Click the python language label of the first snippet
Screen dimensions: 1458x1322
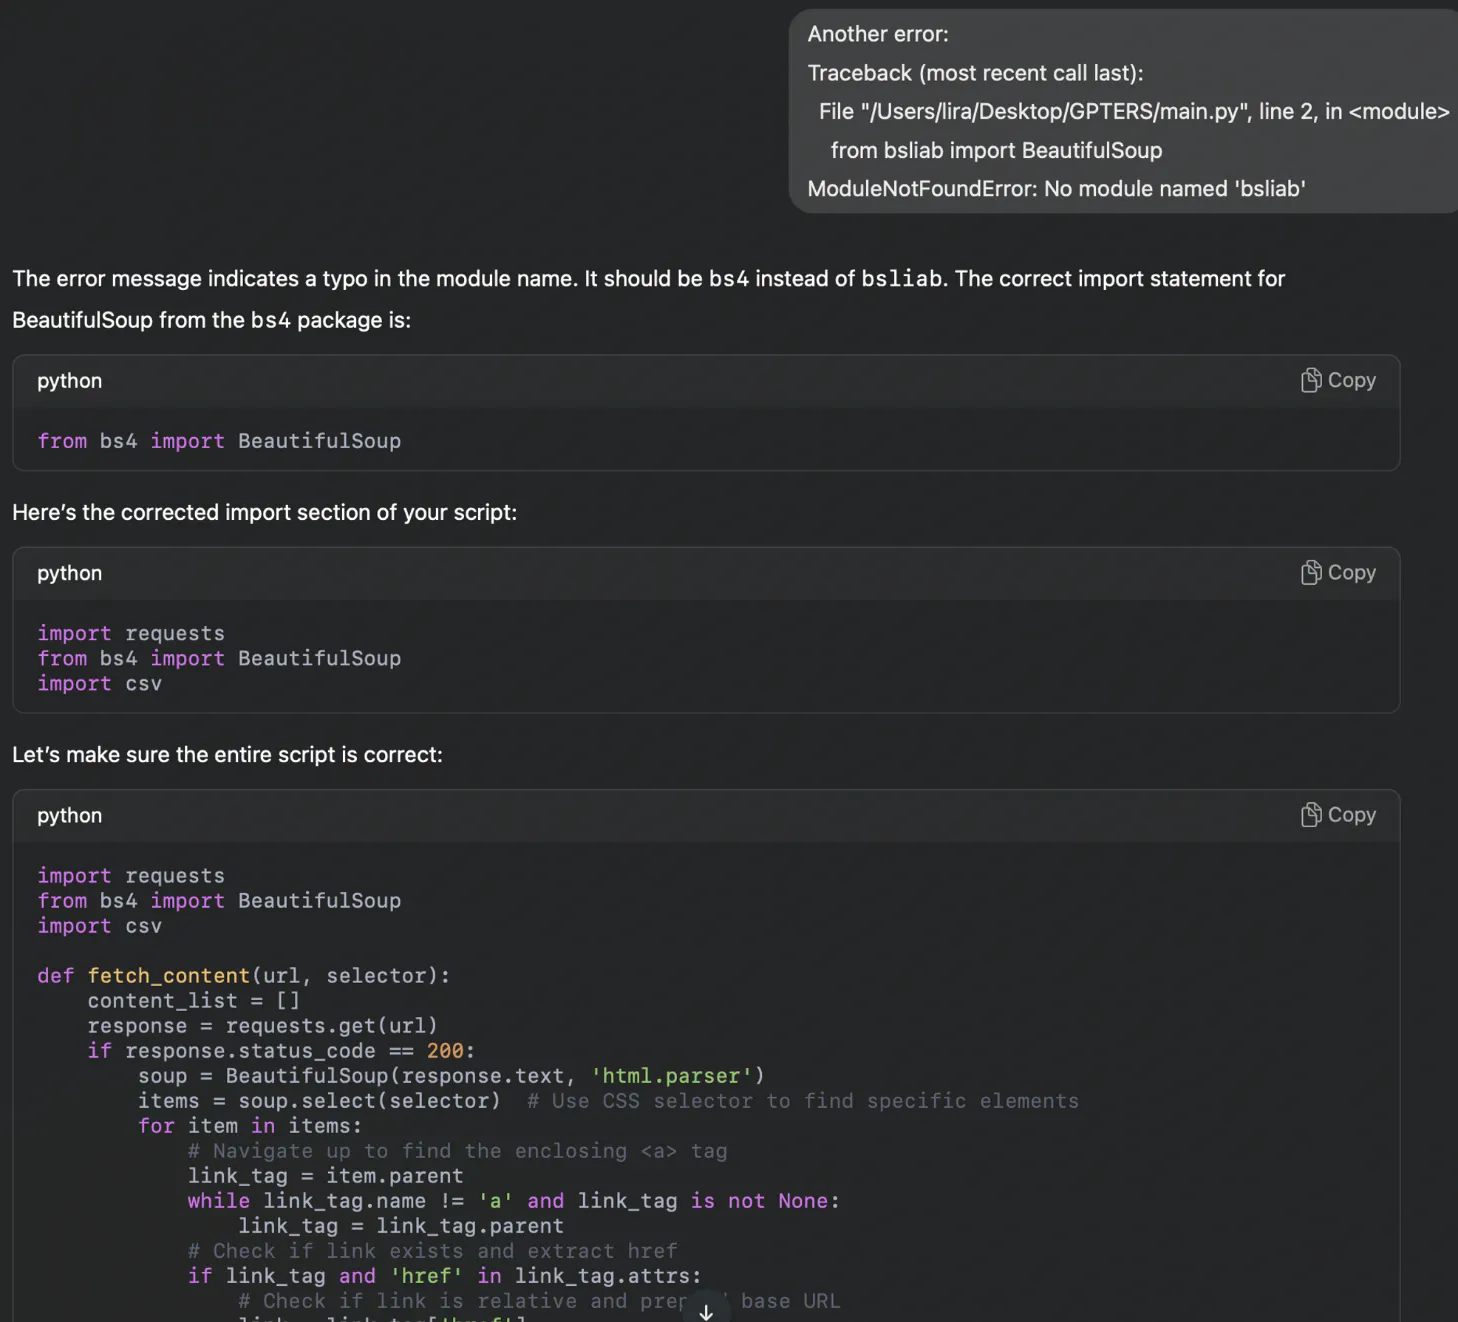(x=69, y=381)
